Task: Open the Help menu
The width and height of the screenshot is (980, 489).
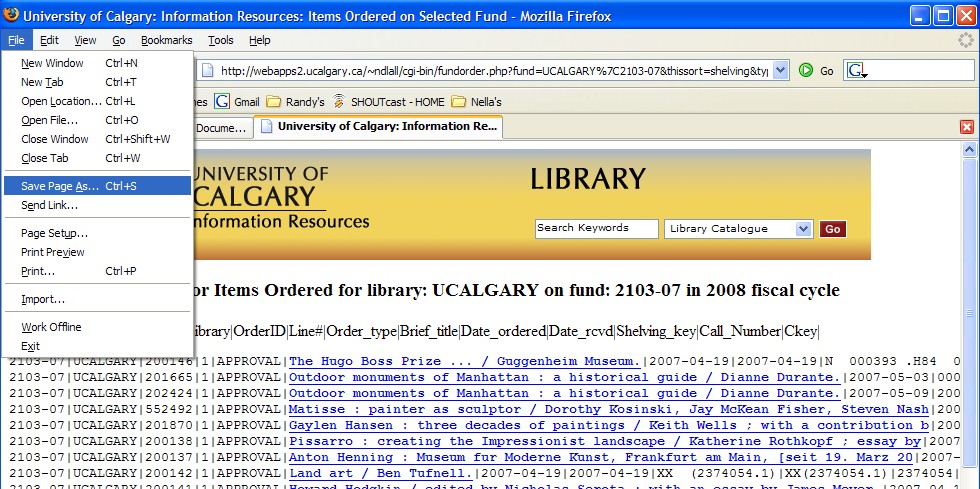Action: [x=259, y=40]
